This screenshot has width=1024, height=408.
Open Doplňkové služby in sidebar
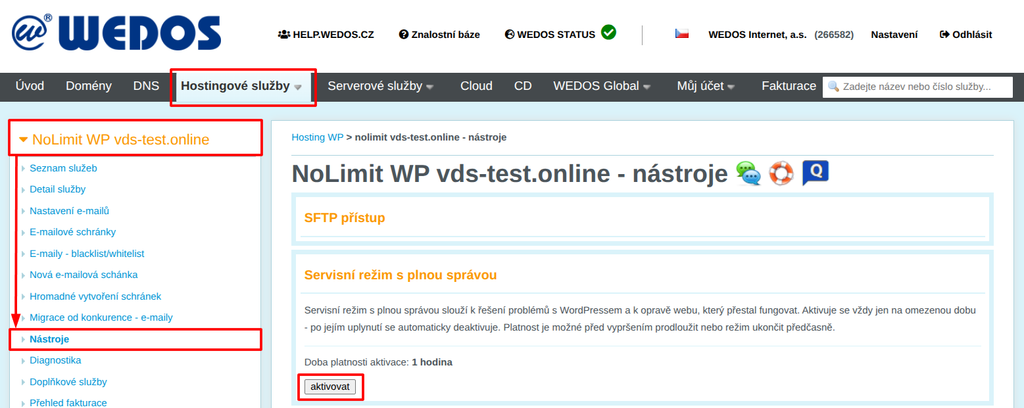click(x=68, y=382)
